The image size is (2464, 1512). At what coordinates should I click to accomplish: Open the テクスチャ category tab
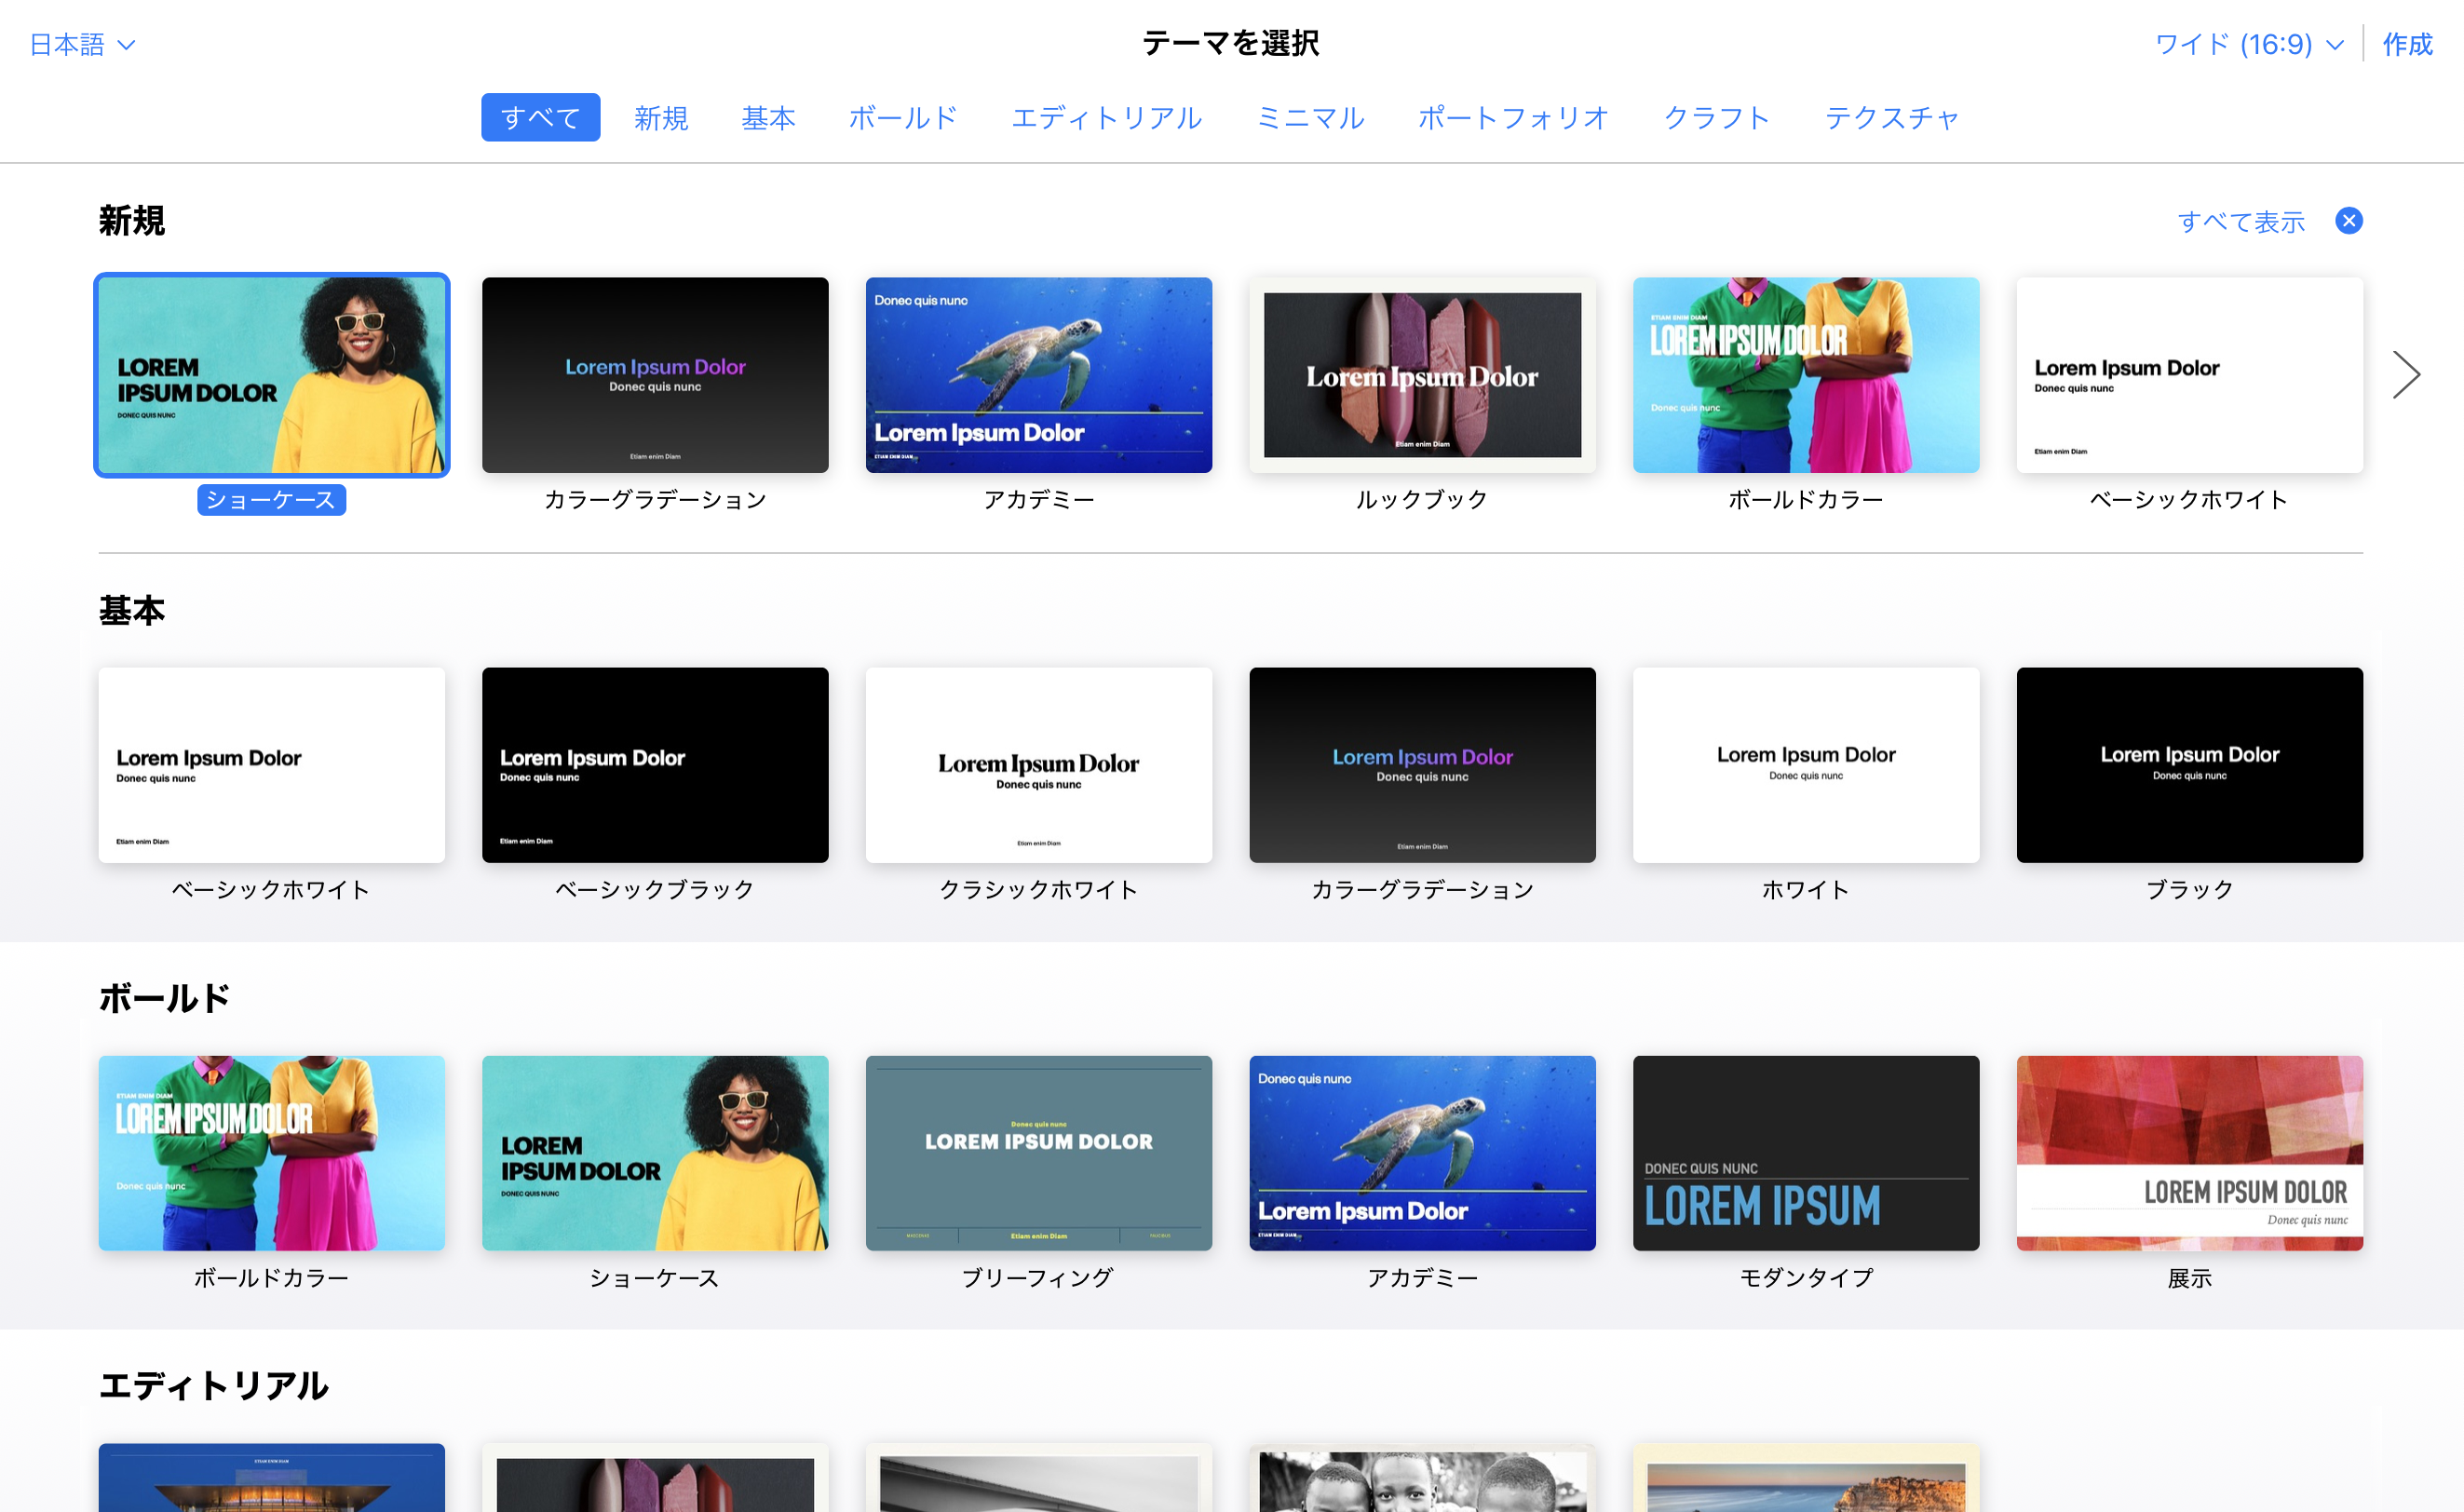1891,118
